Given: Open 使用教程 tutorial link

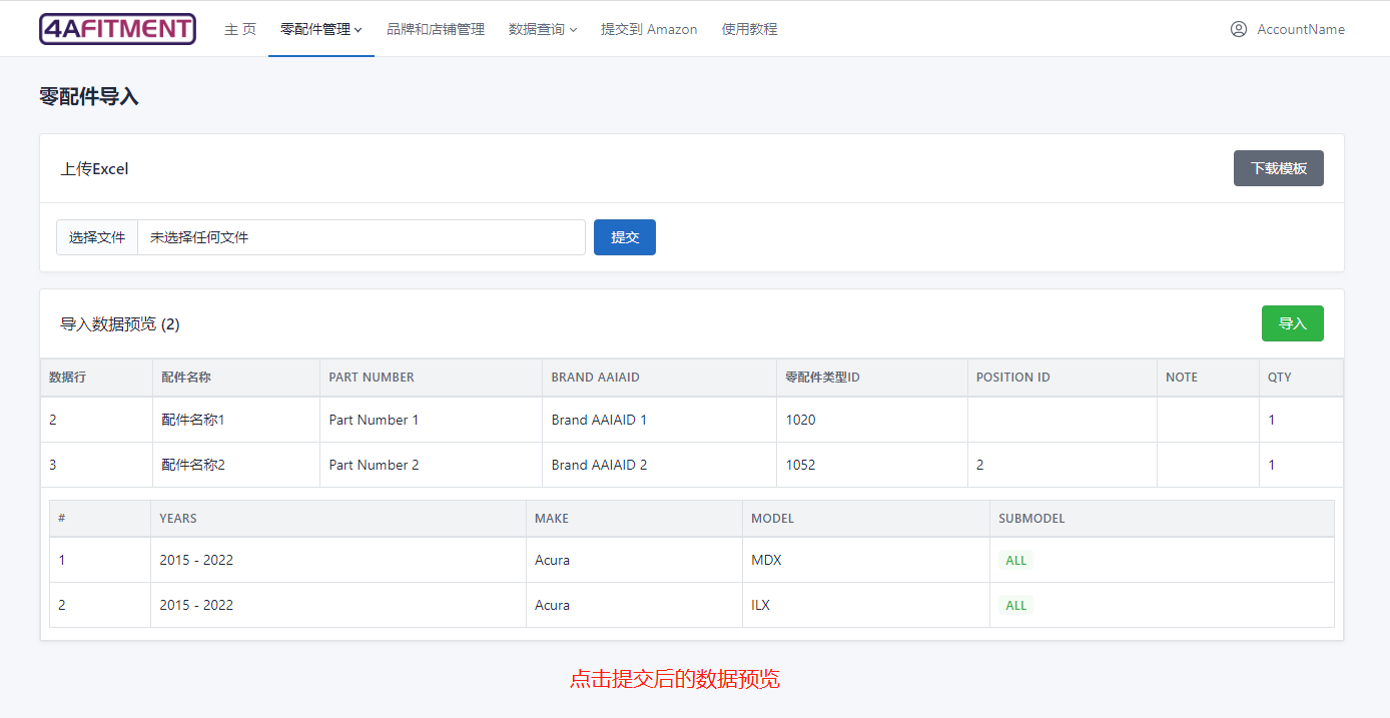Looking at the screenshot, I should pyautogui.click(x=749, y=29).
